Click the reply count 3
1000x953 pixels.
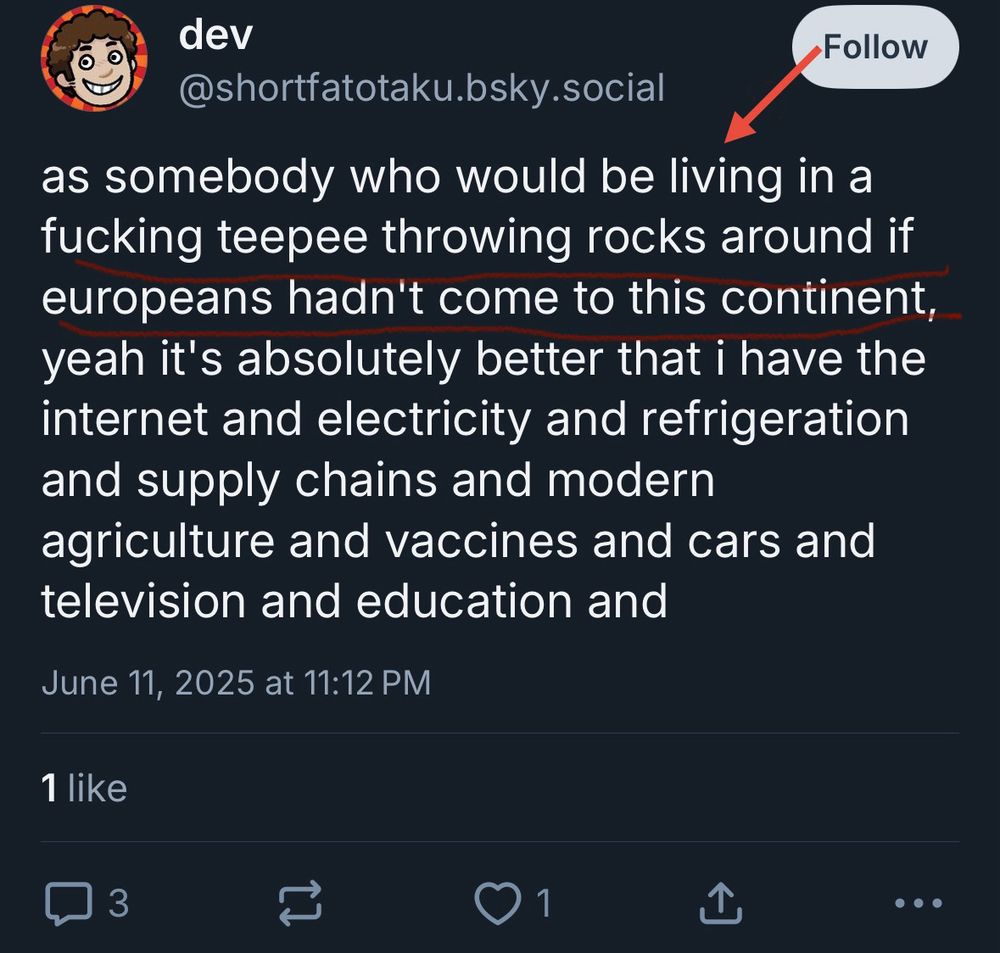119,903
